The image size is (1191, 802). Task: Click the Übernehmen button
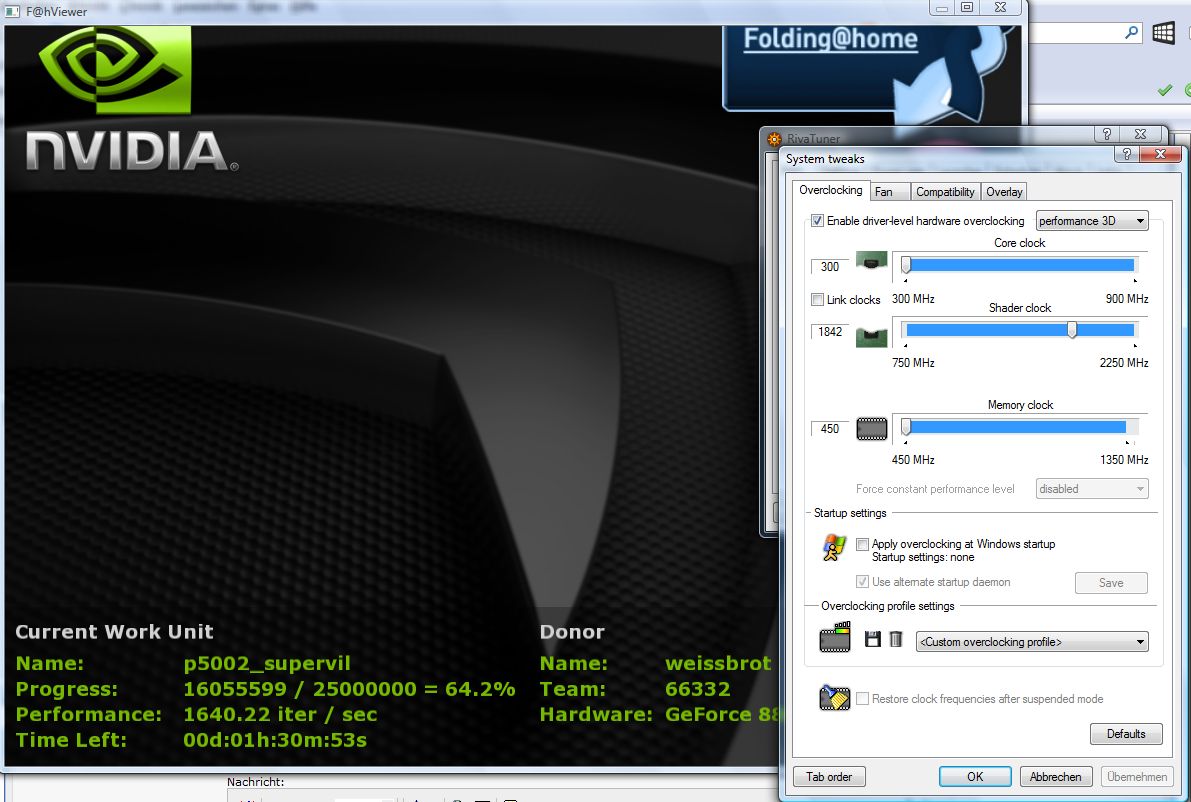1137,776
